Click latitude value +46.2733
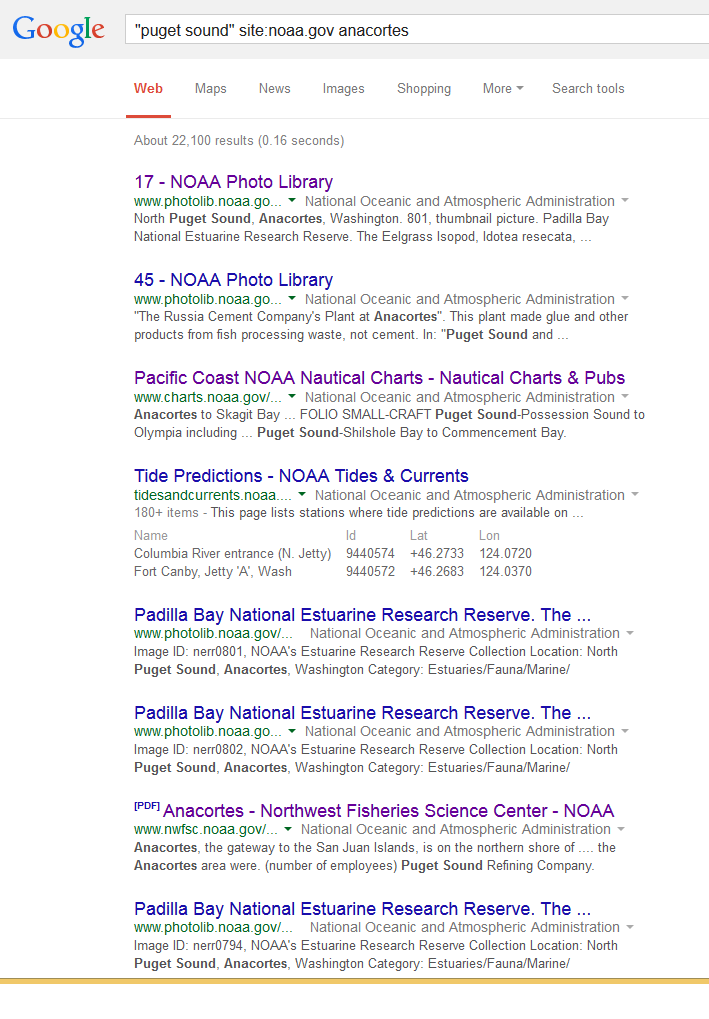The height and width of the screenshot is (1019, 709). (x=437, y=554)
